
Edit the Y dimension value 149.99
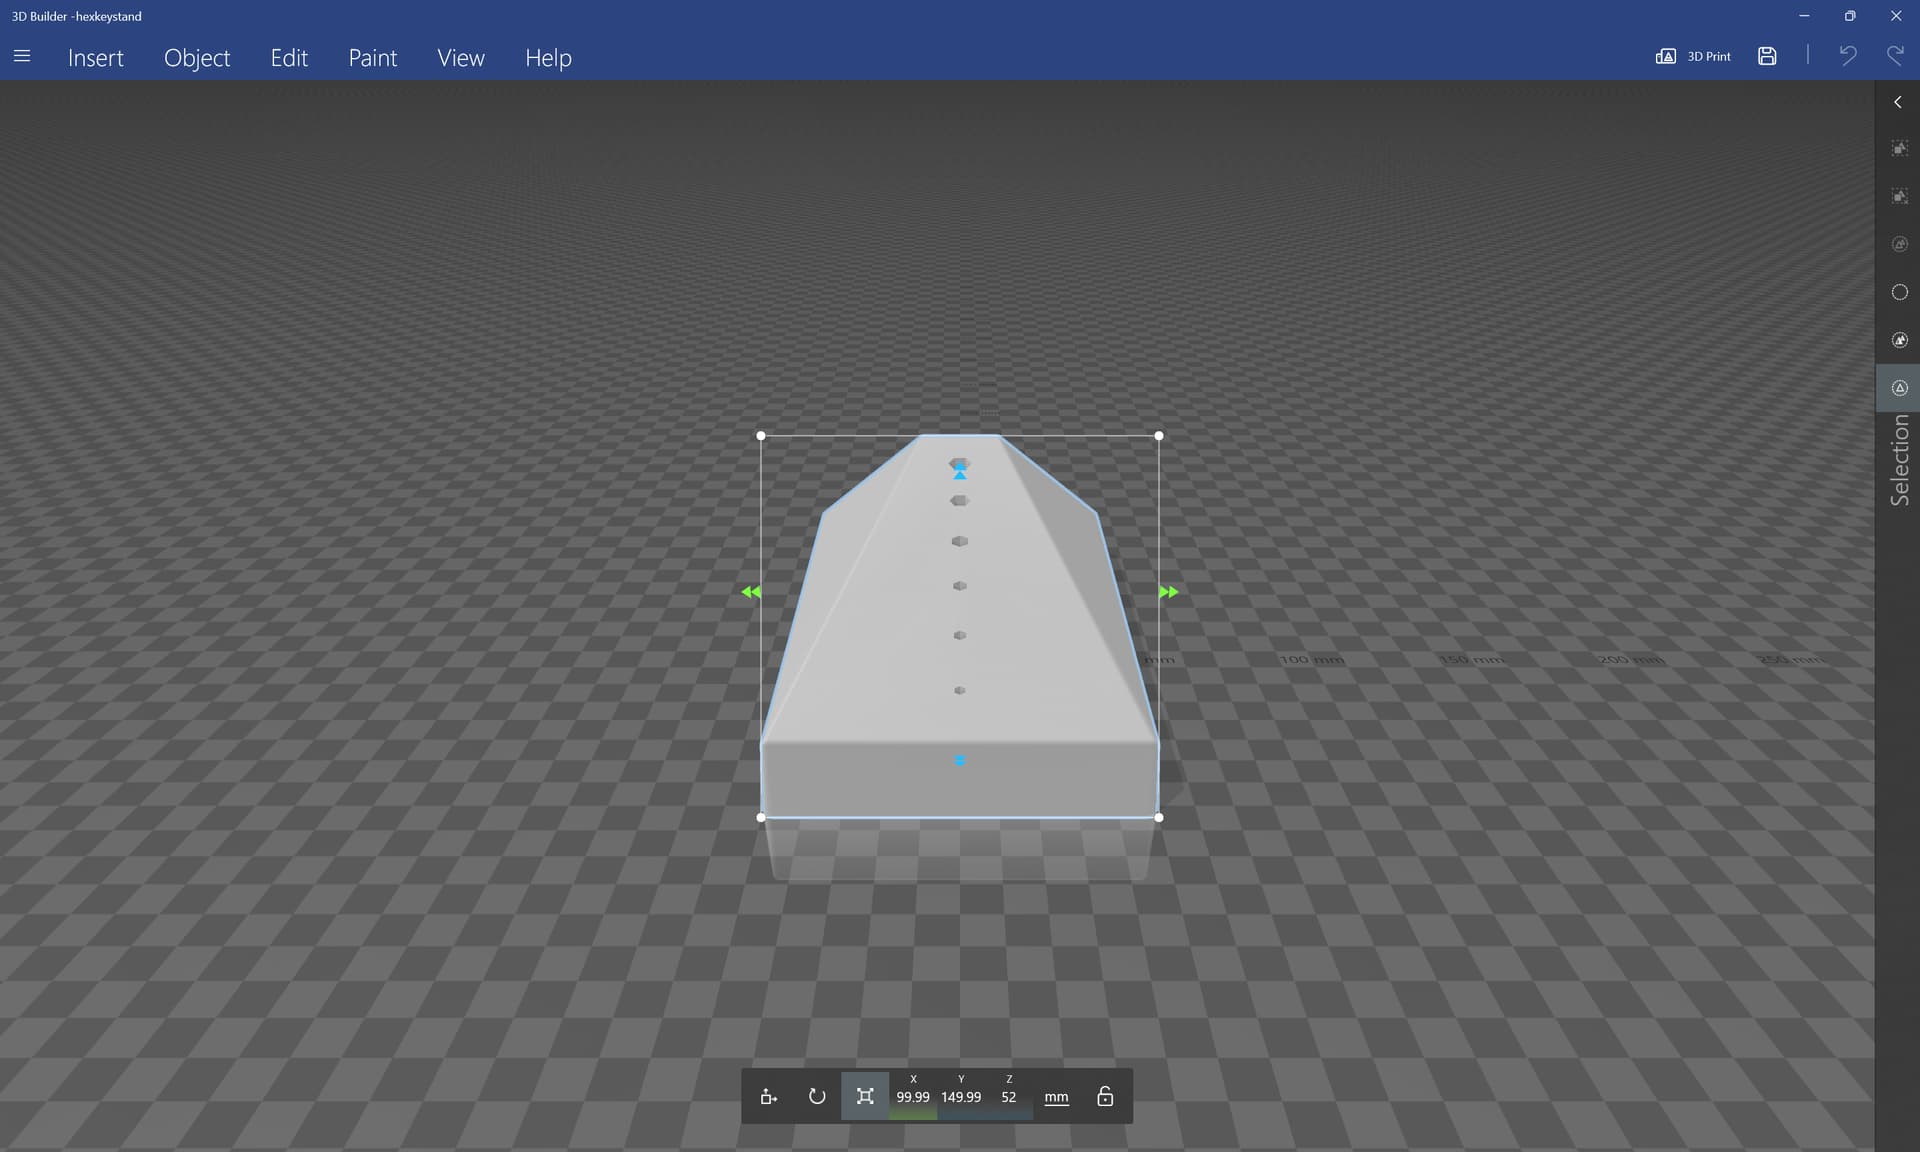961,1097
